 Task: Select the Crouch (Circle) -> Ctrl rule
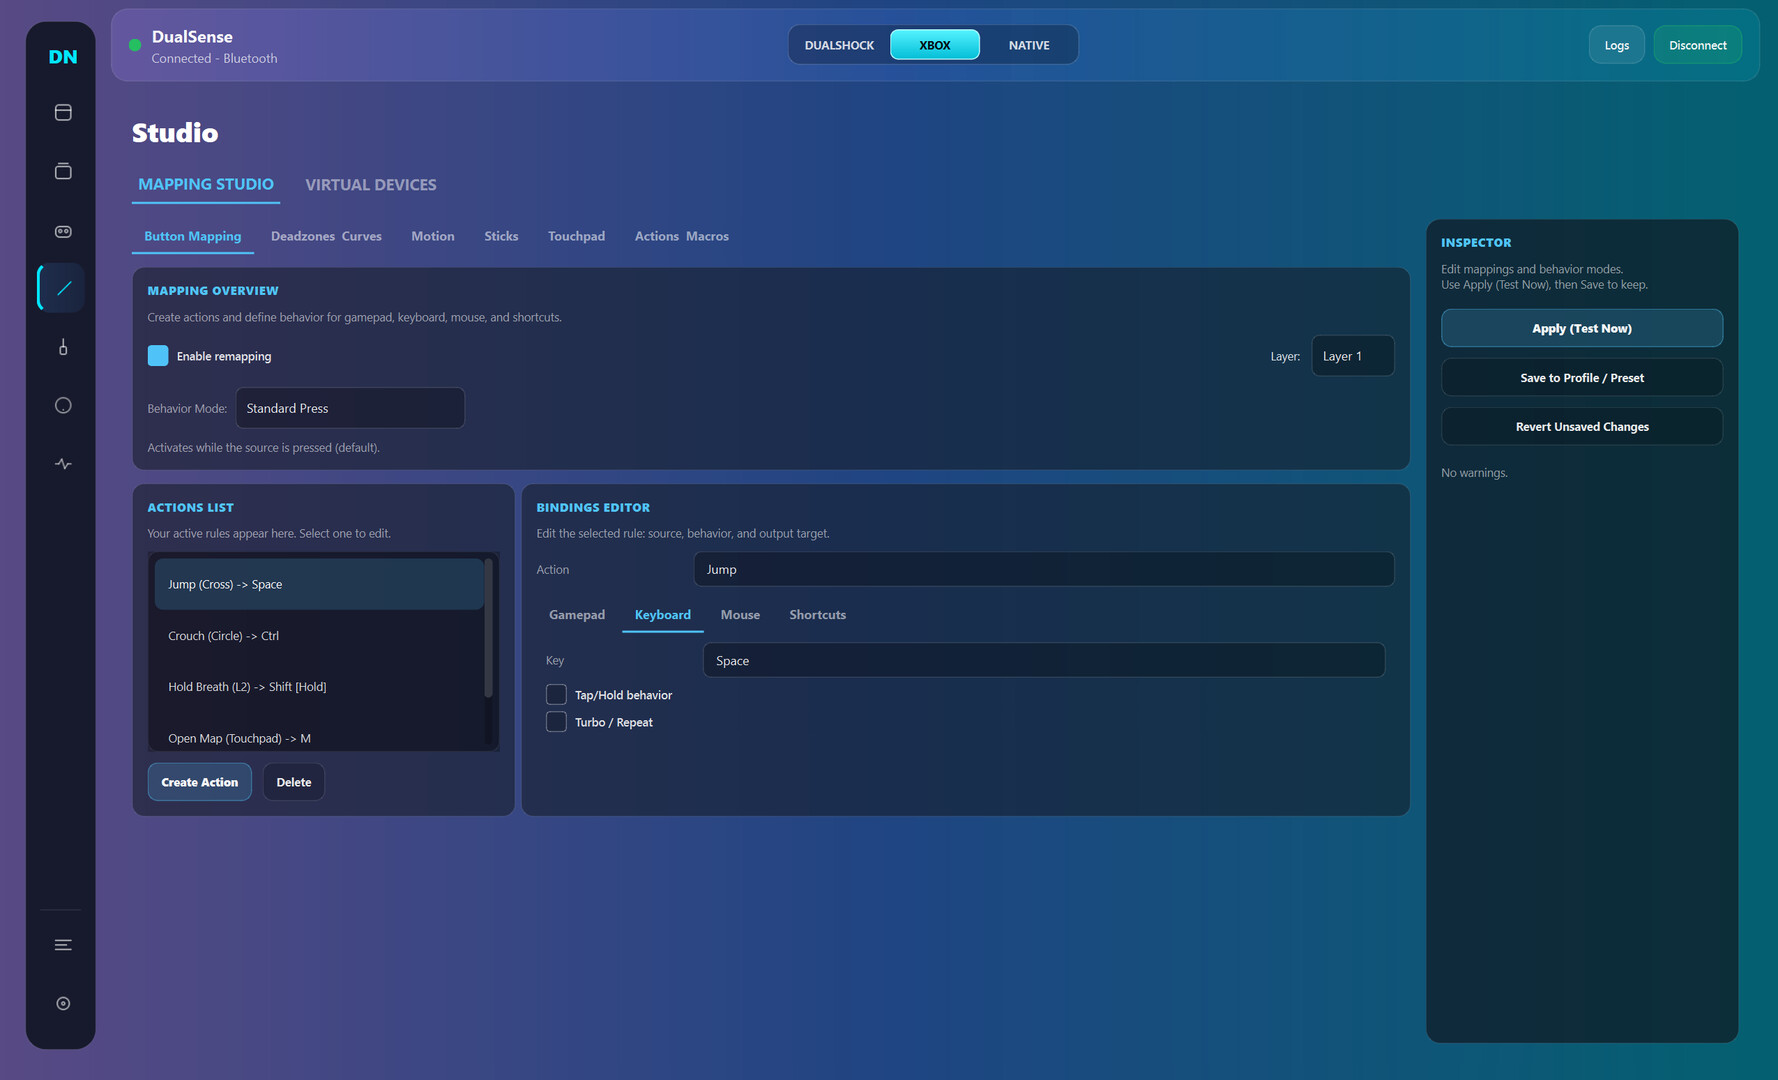(318, 636)
